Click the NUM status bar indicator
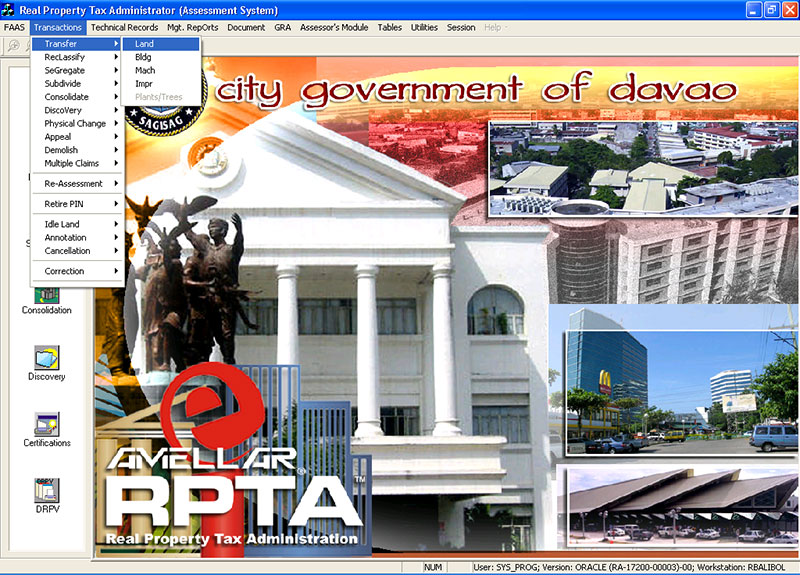The image size is (800, 575). point(433,567)
